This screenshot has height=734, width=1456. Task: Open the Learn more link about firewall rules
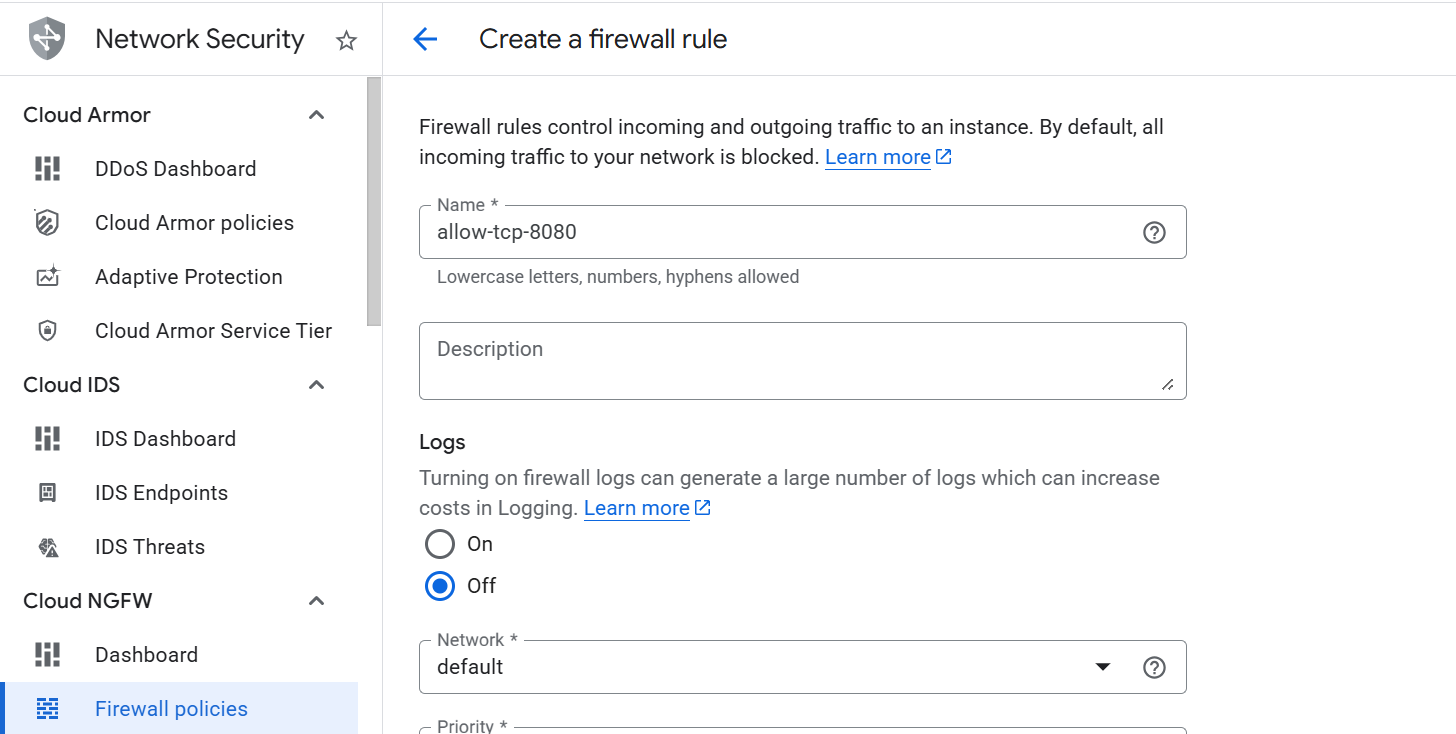(x=877, y=156)
